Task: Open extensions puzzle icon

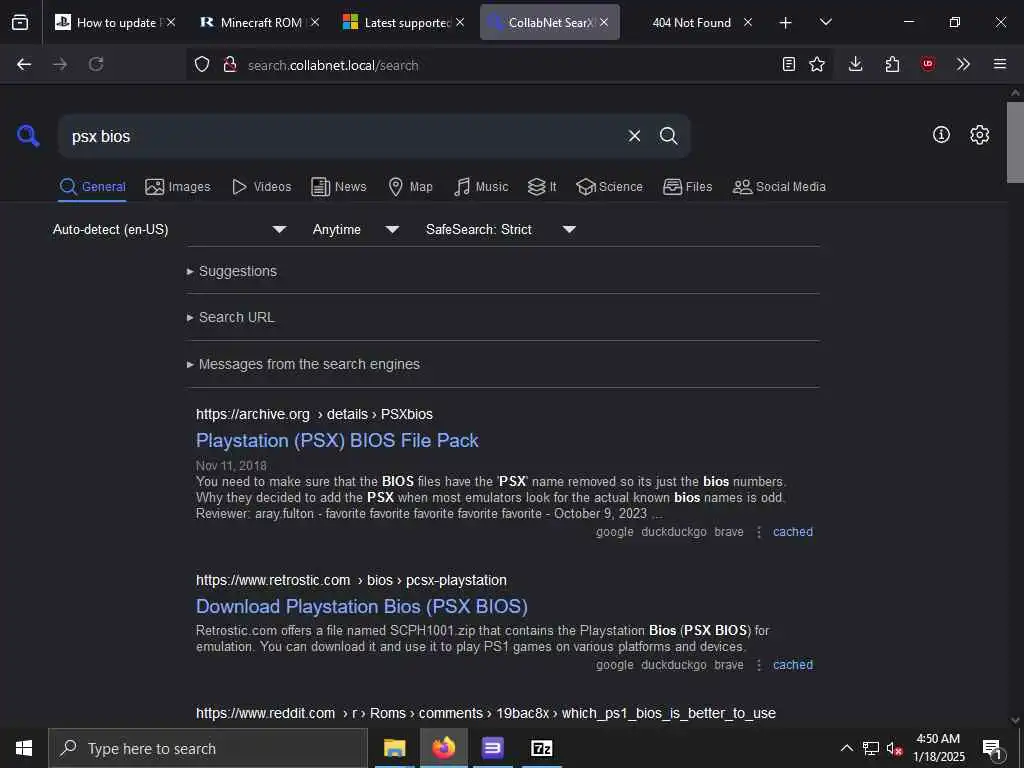Action: [892, 64]
